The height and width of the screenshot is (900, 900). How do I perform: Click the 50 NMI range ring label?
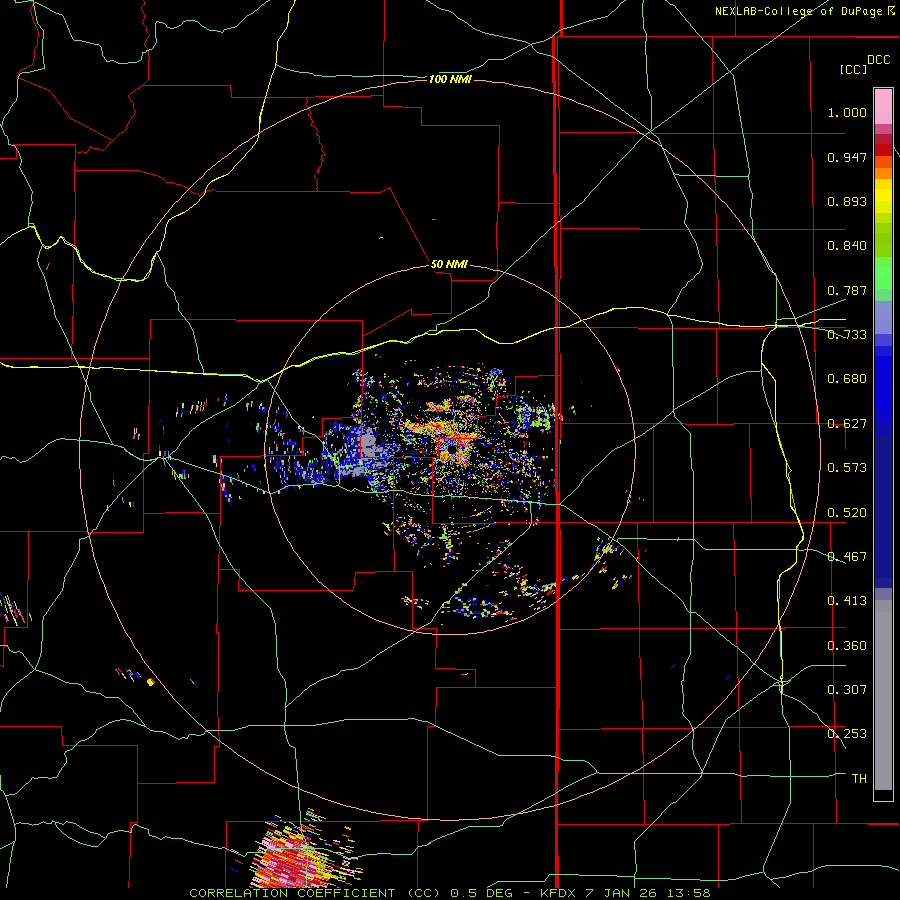point(449,264)
